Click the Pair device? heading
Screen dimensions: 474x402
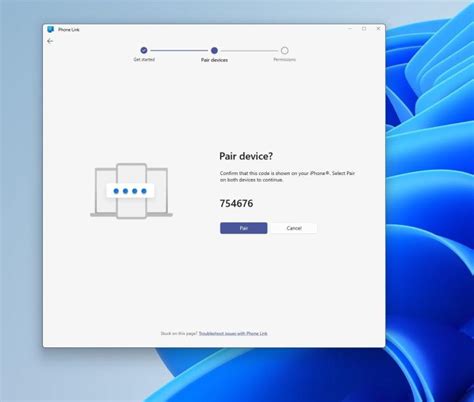[x=246, y=156]
